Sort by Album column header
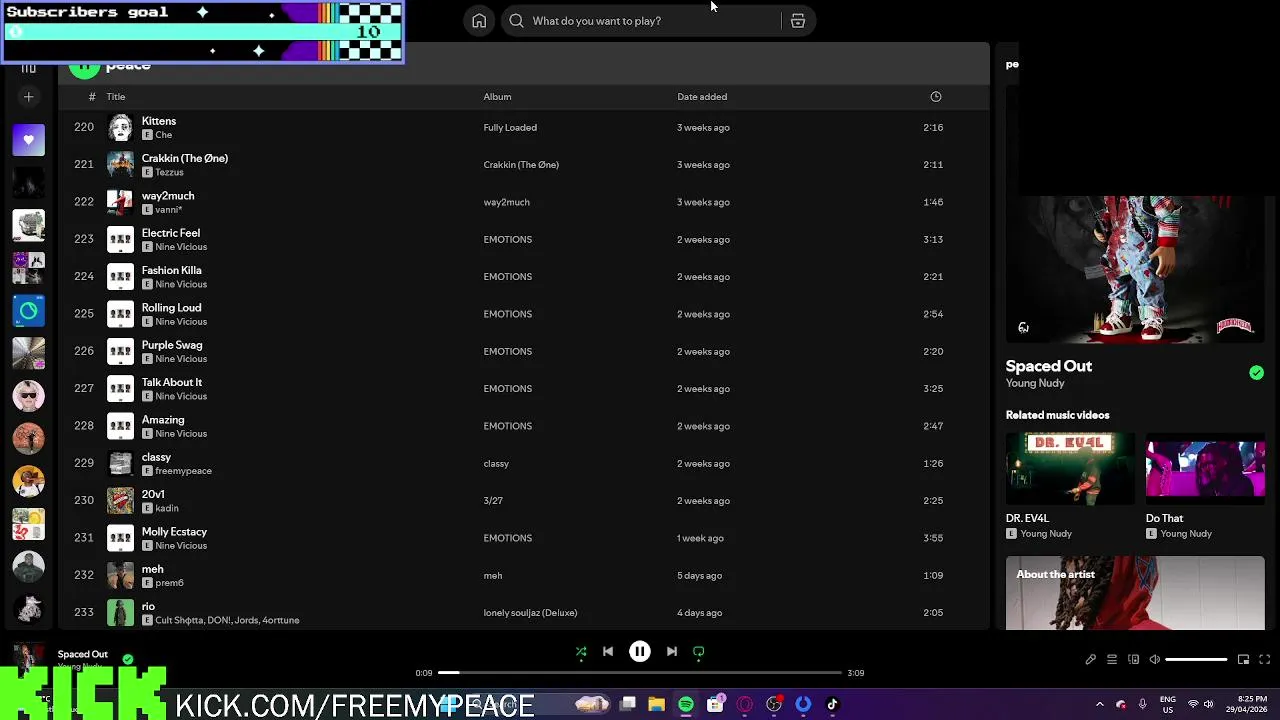The image size is (1280, 720). coord(497,97)
